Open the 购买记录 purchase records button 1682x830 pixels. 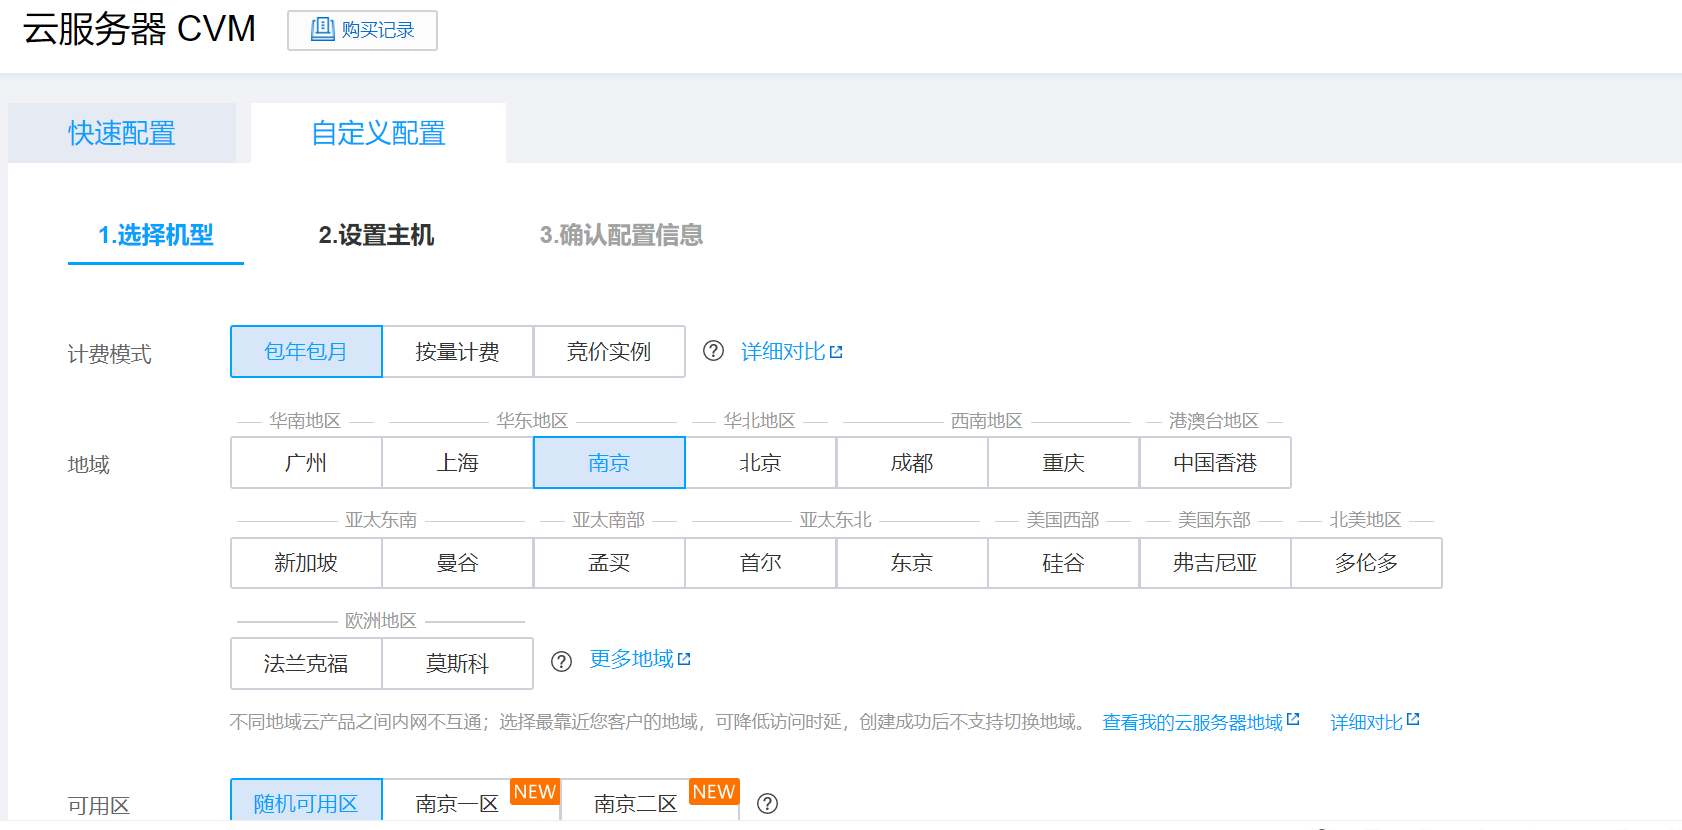(x=362, y=30)
